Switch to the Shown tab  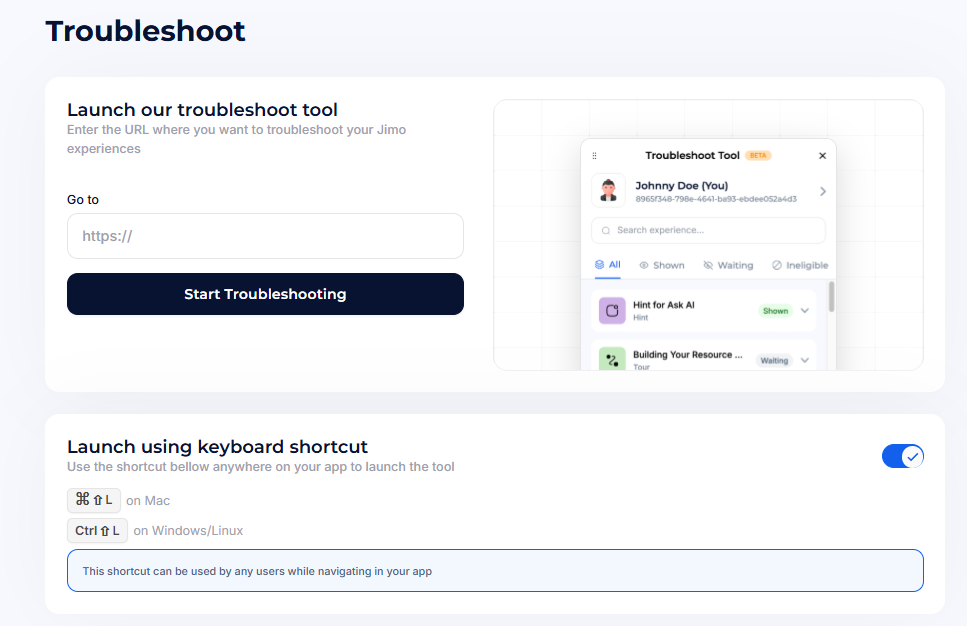(x=662, y=265)
